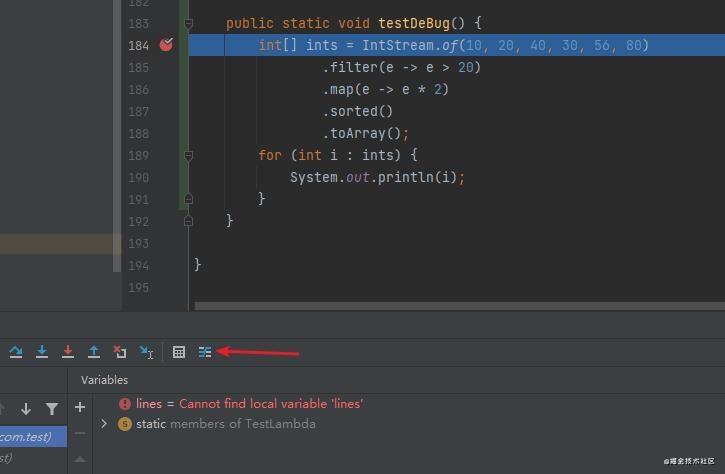Click the remove watch minus icon

tap(80, 433)
